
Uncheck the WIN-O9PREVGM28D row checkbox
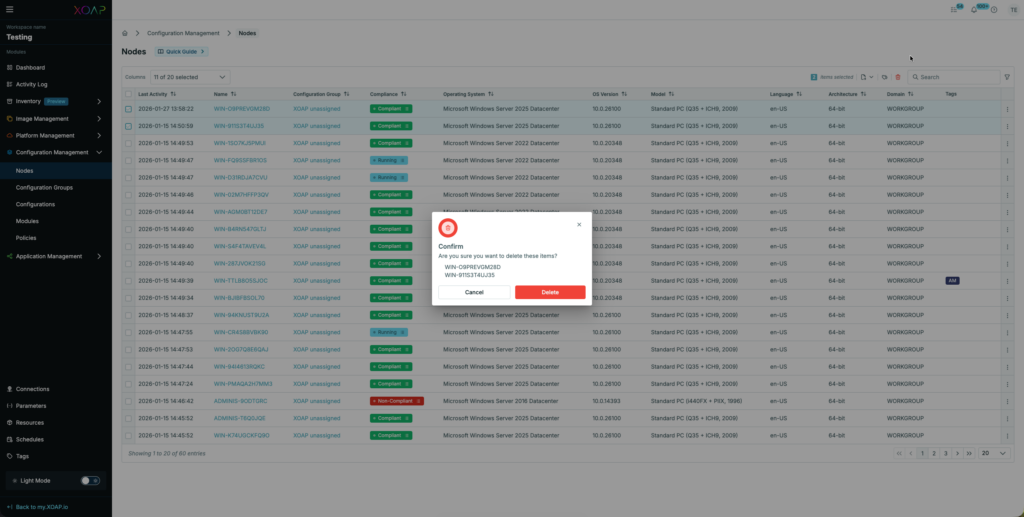coord(128,109)
